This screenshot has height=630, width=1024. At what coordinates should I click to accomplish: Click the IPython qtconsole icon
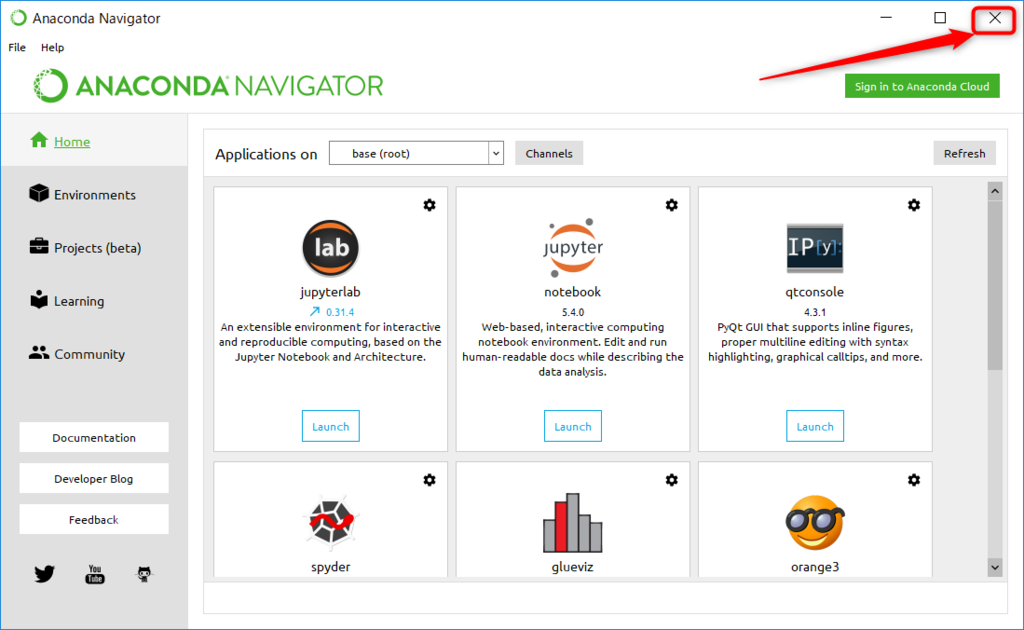tap(815, 248)
